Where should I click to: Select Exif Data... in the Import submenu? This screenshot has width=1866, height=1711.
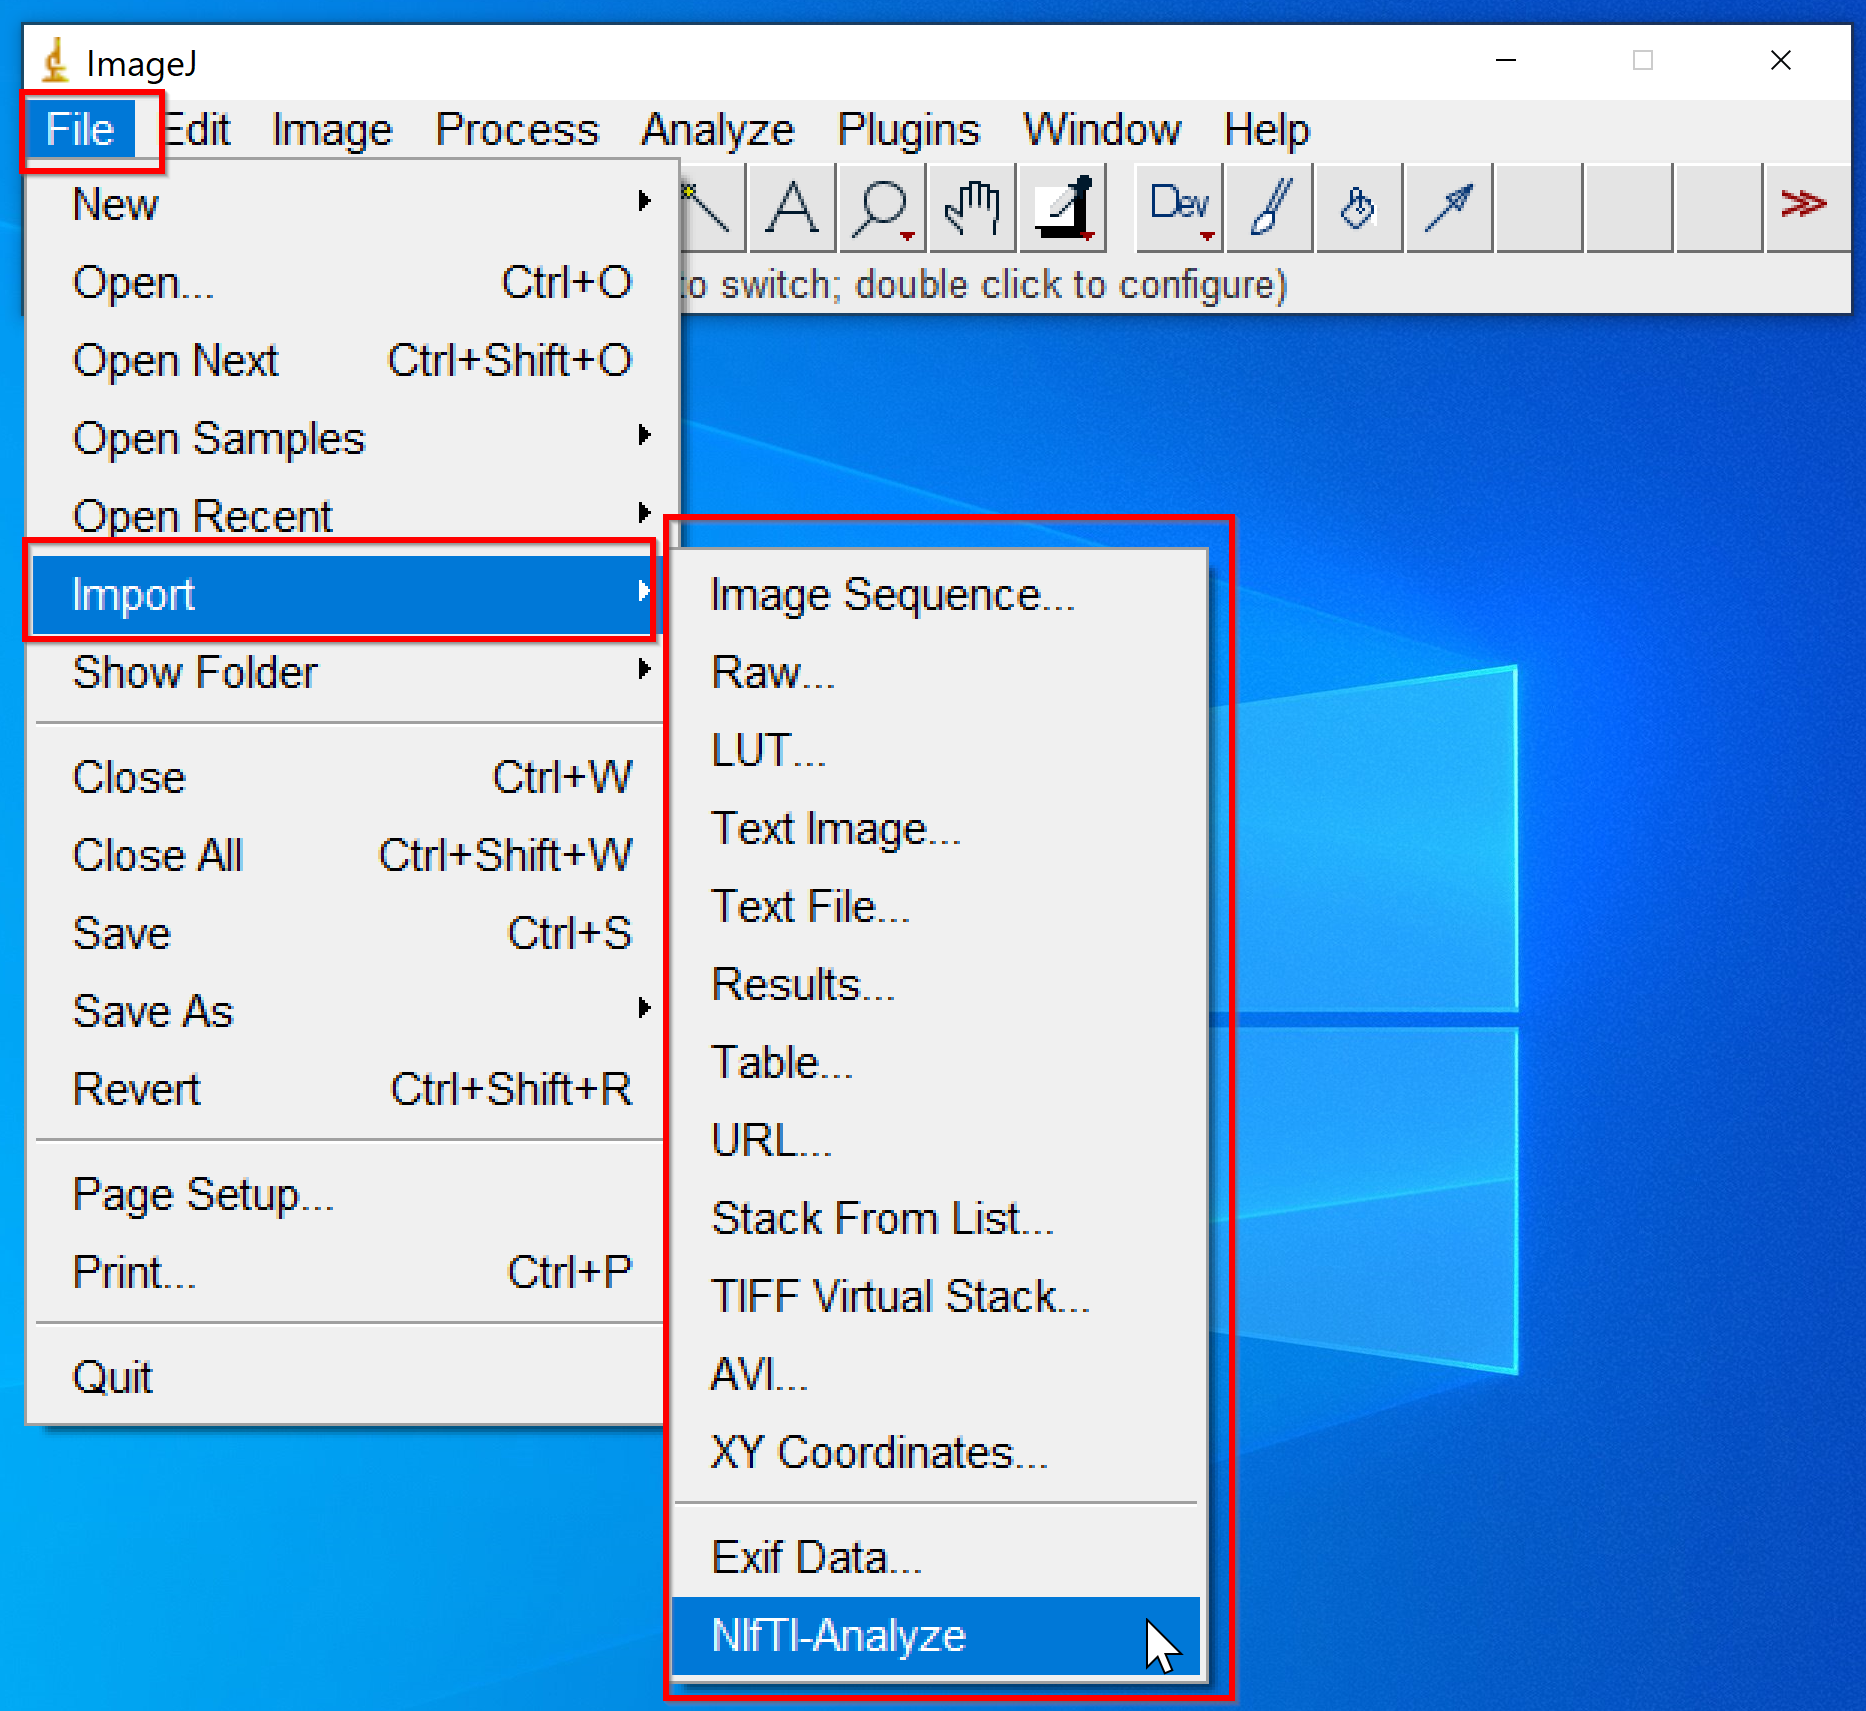click(x=816, y=1557)
